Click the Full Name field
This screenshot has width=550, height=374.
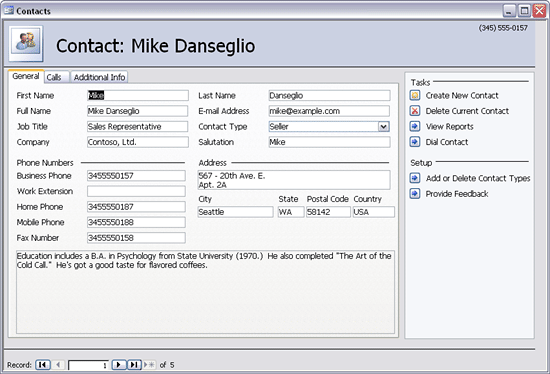pos(138,111)
